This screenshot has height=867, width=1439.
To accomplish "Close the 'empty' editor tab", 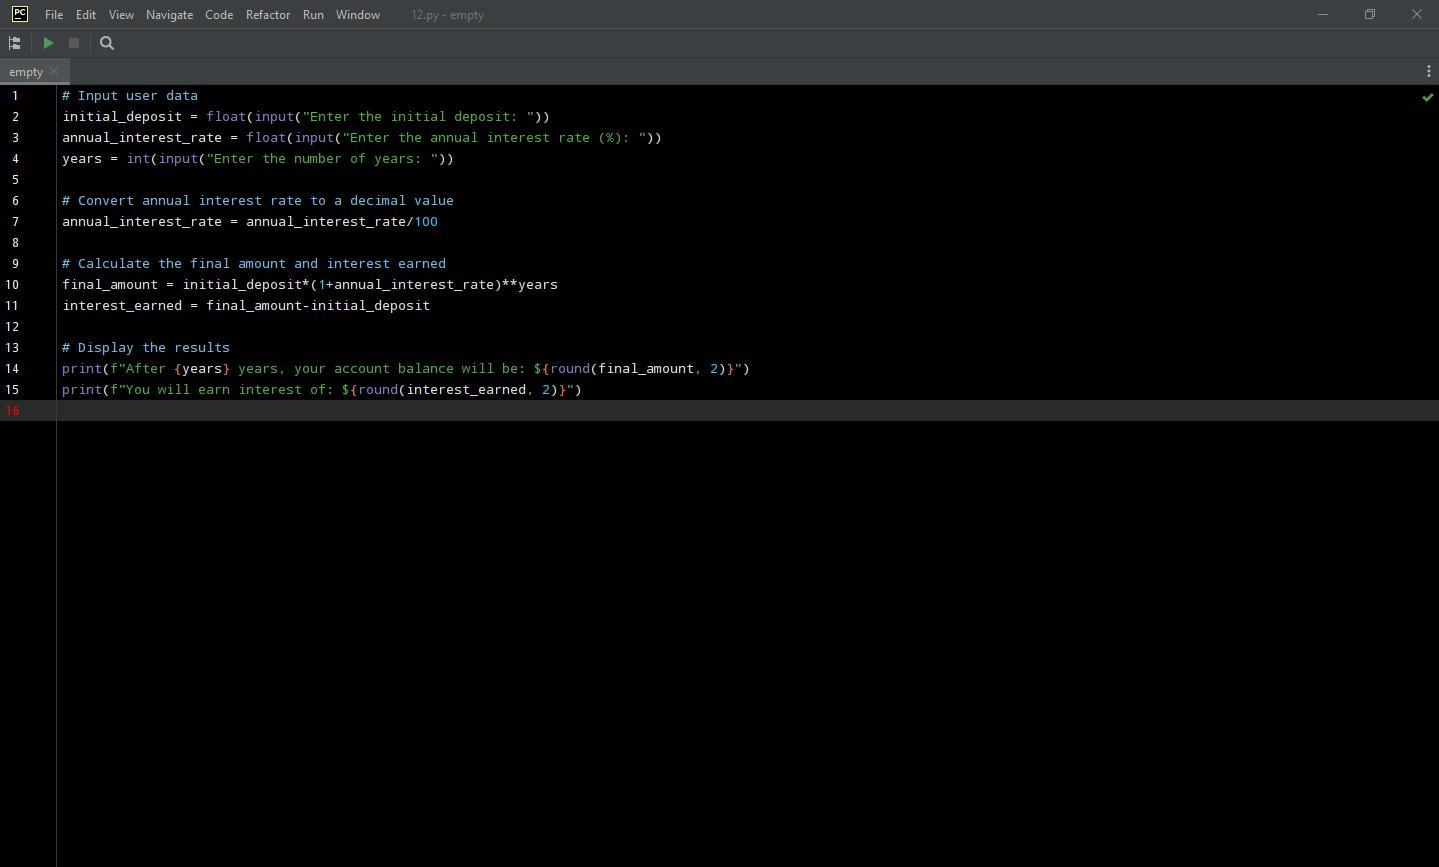I will (55, 71).
